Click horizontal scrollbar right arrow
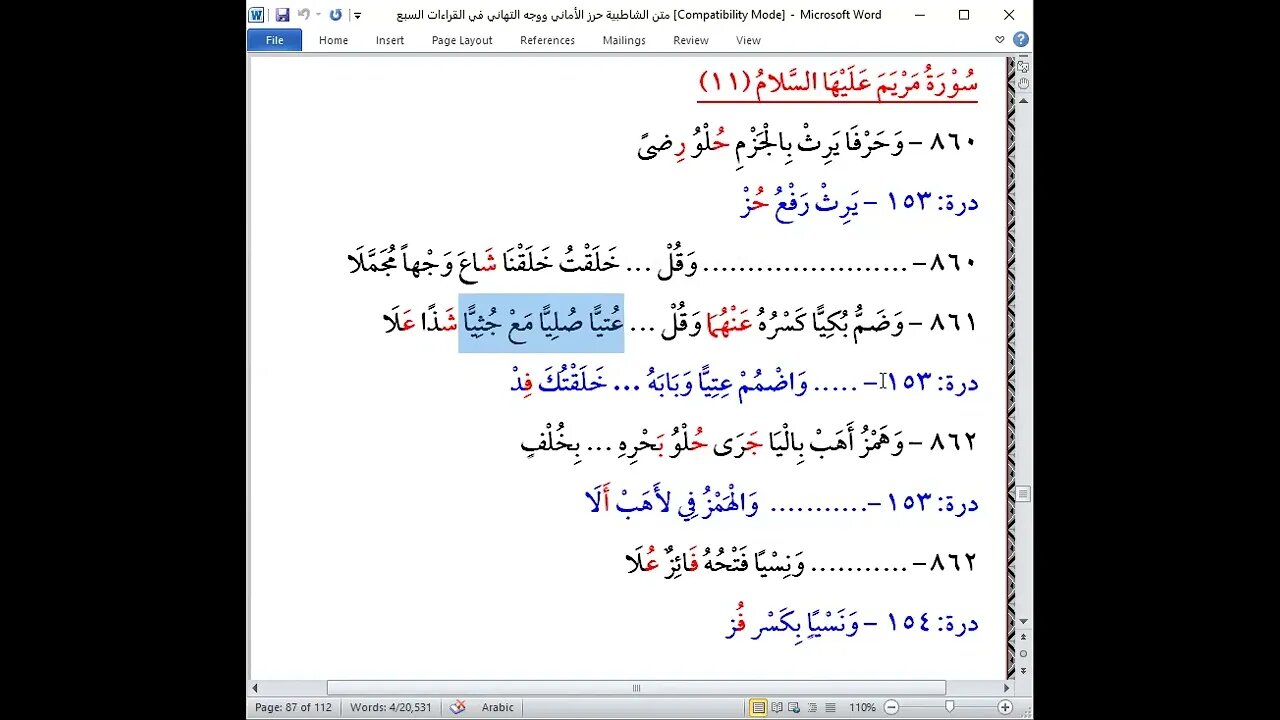Screen dimensions: 1280x720 [x=1007, y=688]
